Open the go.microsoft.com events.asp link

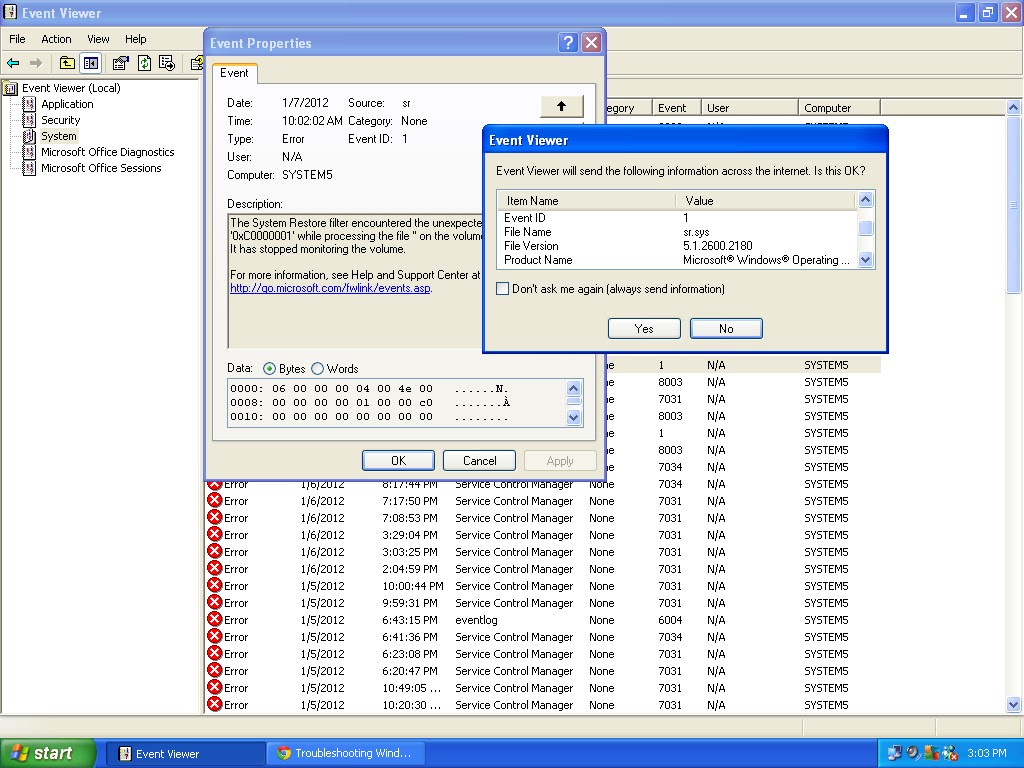[x=330, y=288]
